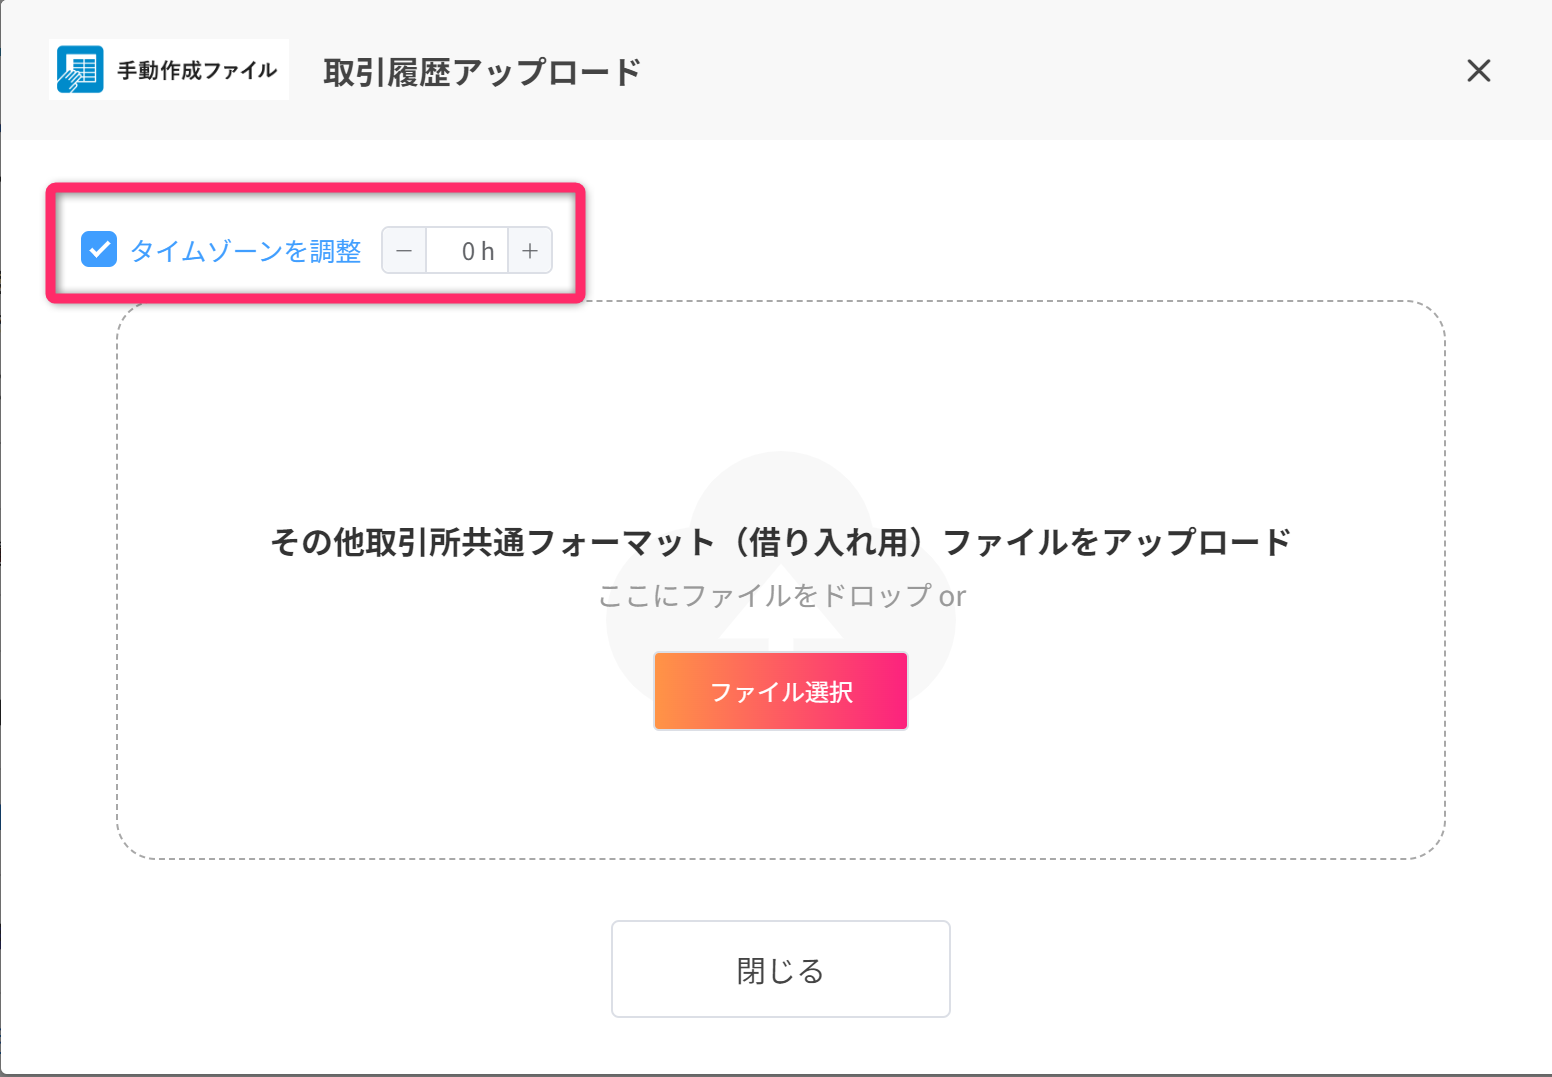1552x1077 pixels.
Task: Close the upload dialog with X
Action: pyautogui.click(x=1478, y=71)
